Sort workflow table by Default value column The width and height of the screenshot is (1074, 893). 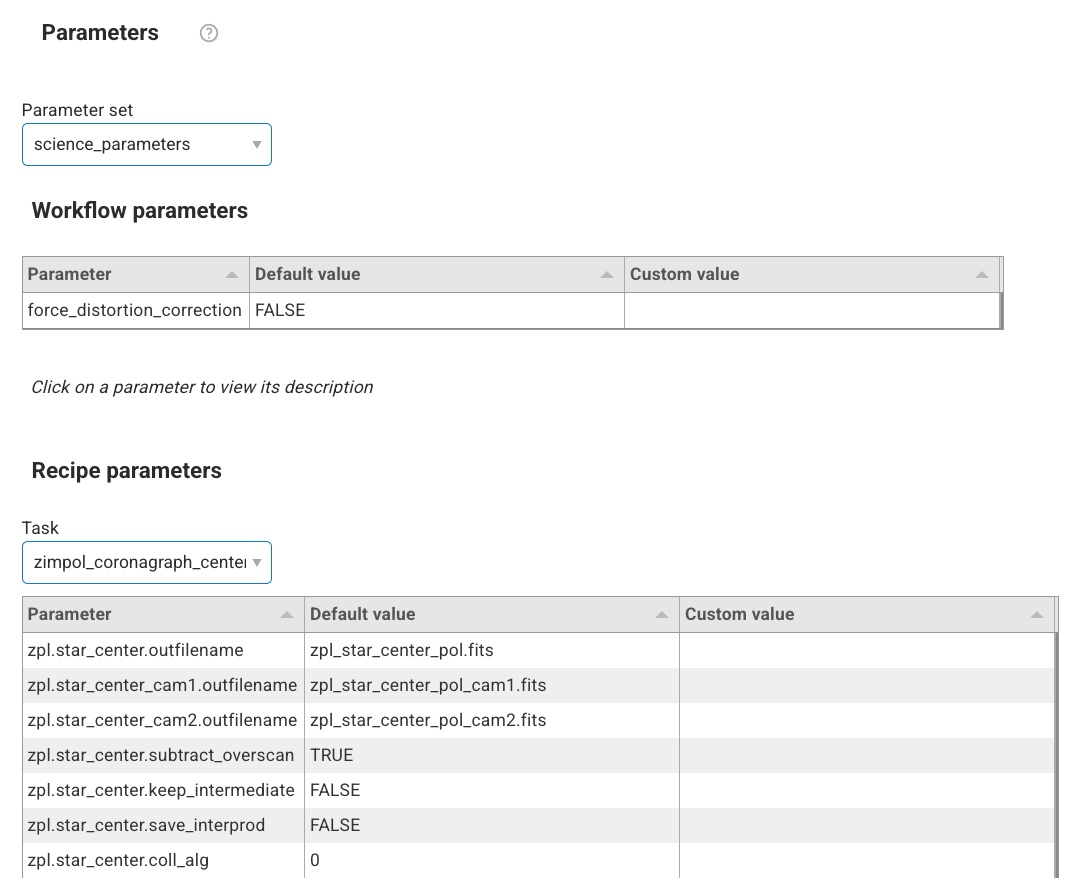(436, 275)
